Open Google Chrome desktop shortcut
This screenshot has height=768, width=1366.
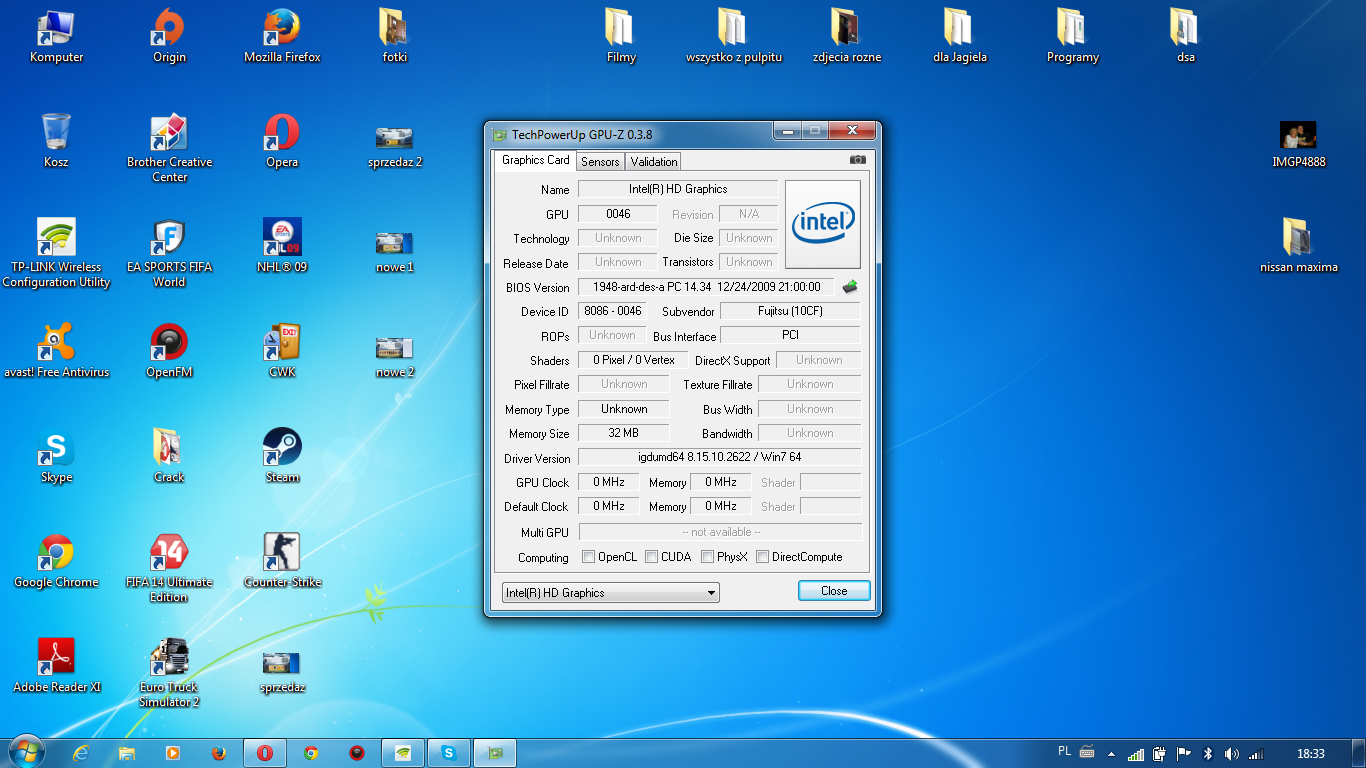(56, 561)
